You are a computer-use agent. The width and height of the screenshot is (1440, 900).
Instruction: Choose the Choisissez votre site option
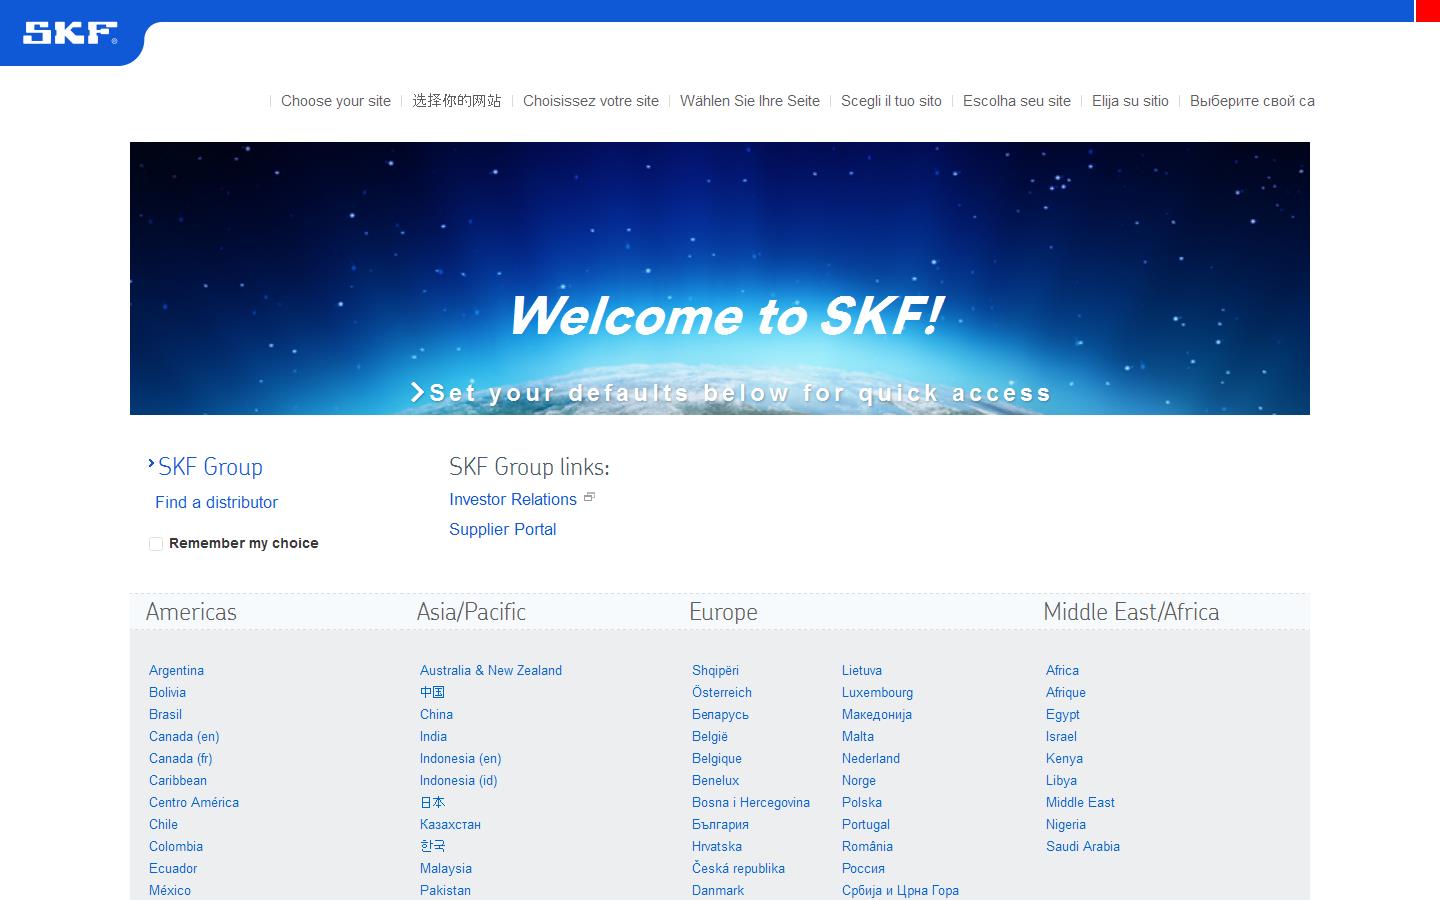click(590, 101)
